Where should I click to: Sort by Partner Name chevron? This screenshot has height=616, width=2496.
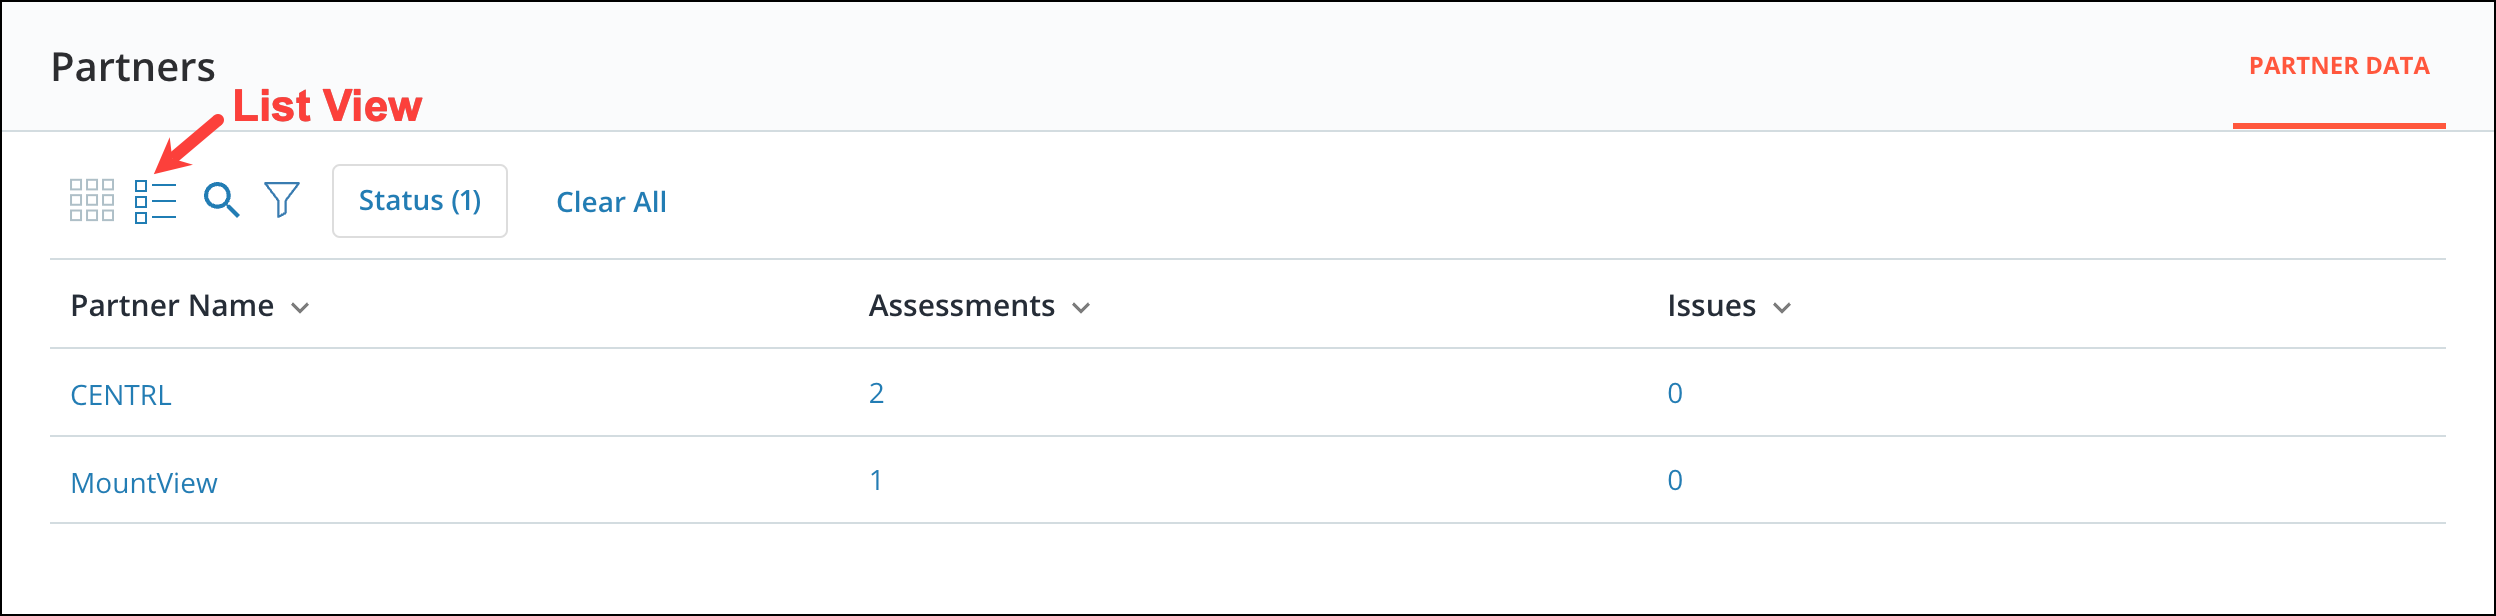point(300,308)
